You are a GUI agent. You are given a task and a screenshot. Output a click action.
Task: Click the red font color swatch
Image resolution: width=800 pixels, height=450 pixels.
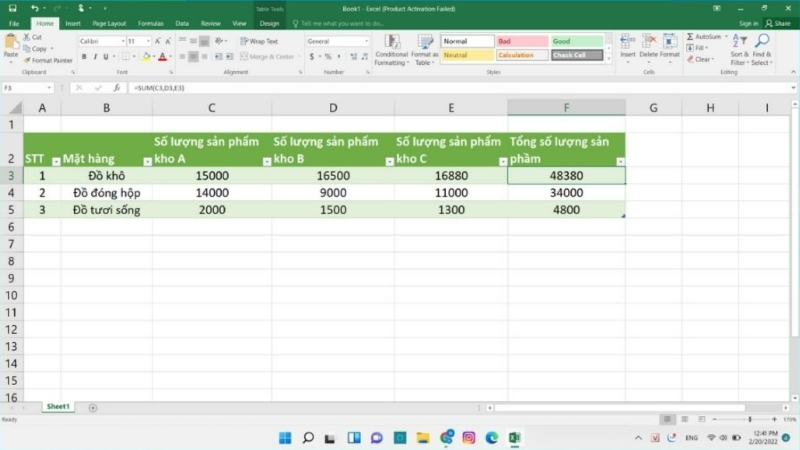tap(162, 57)
